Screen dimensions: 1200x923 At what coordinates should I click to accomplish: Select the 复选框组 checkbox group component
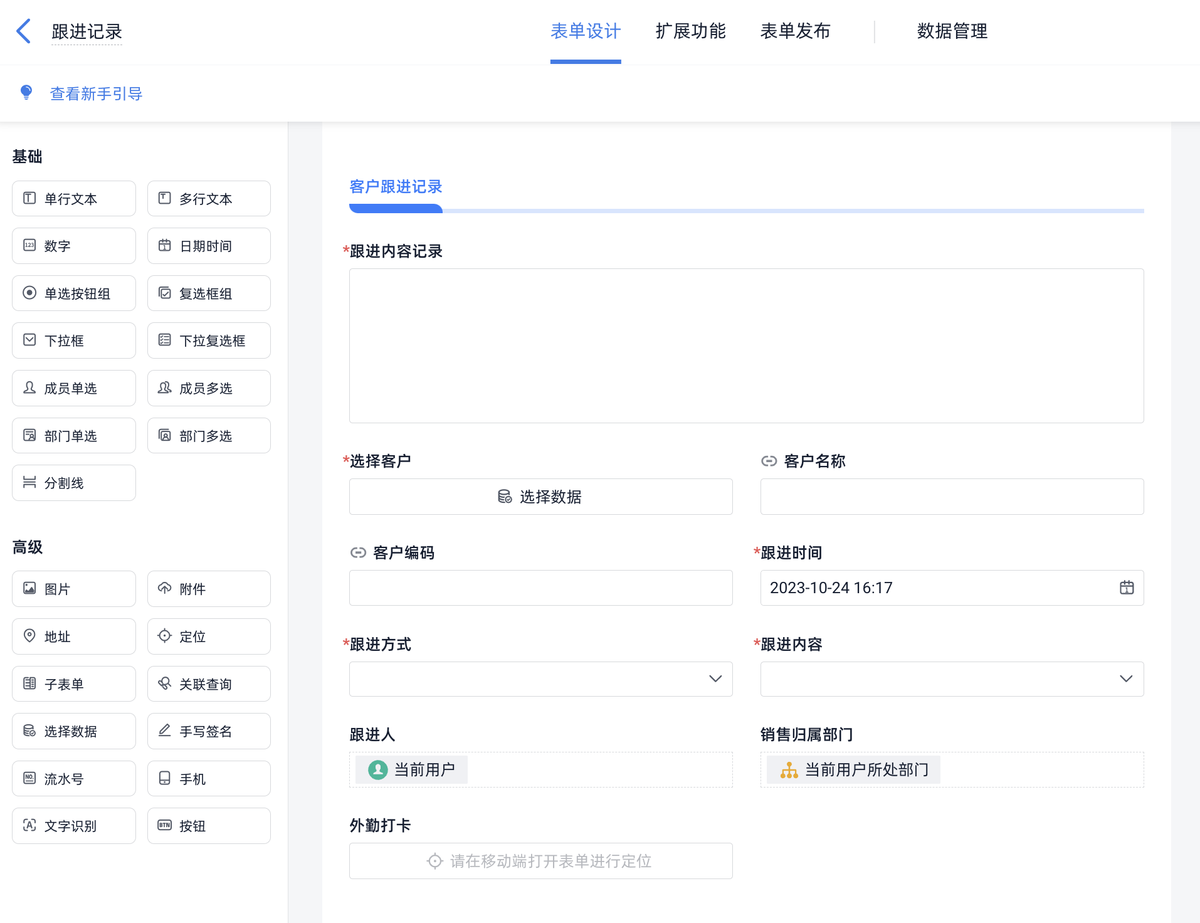(x=209, y=294)
